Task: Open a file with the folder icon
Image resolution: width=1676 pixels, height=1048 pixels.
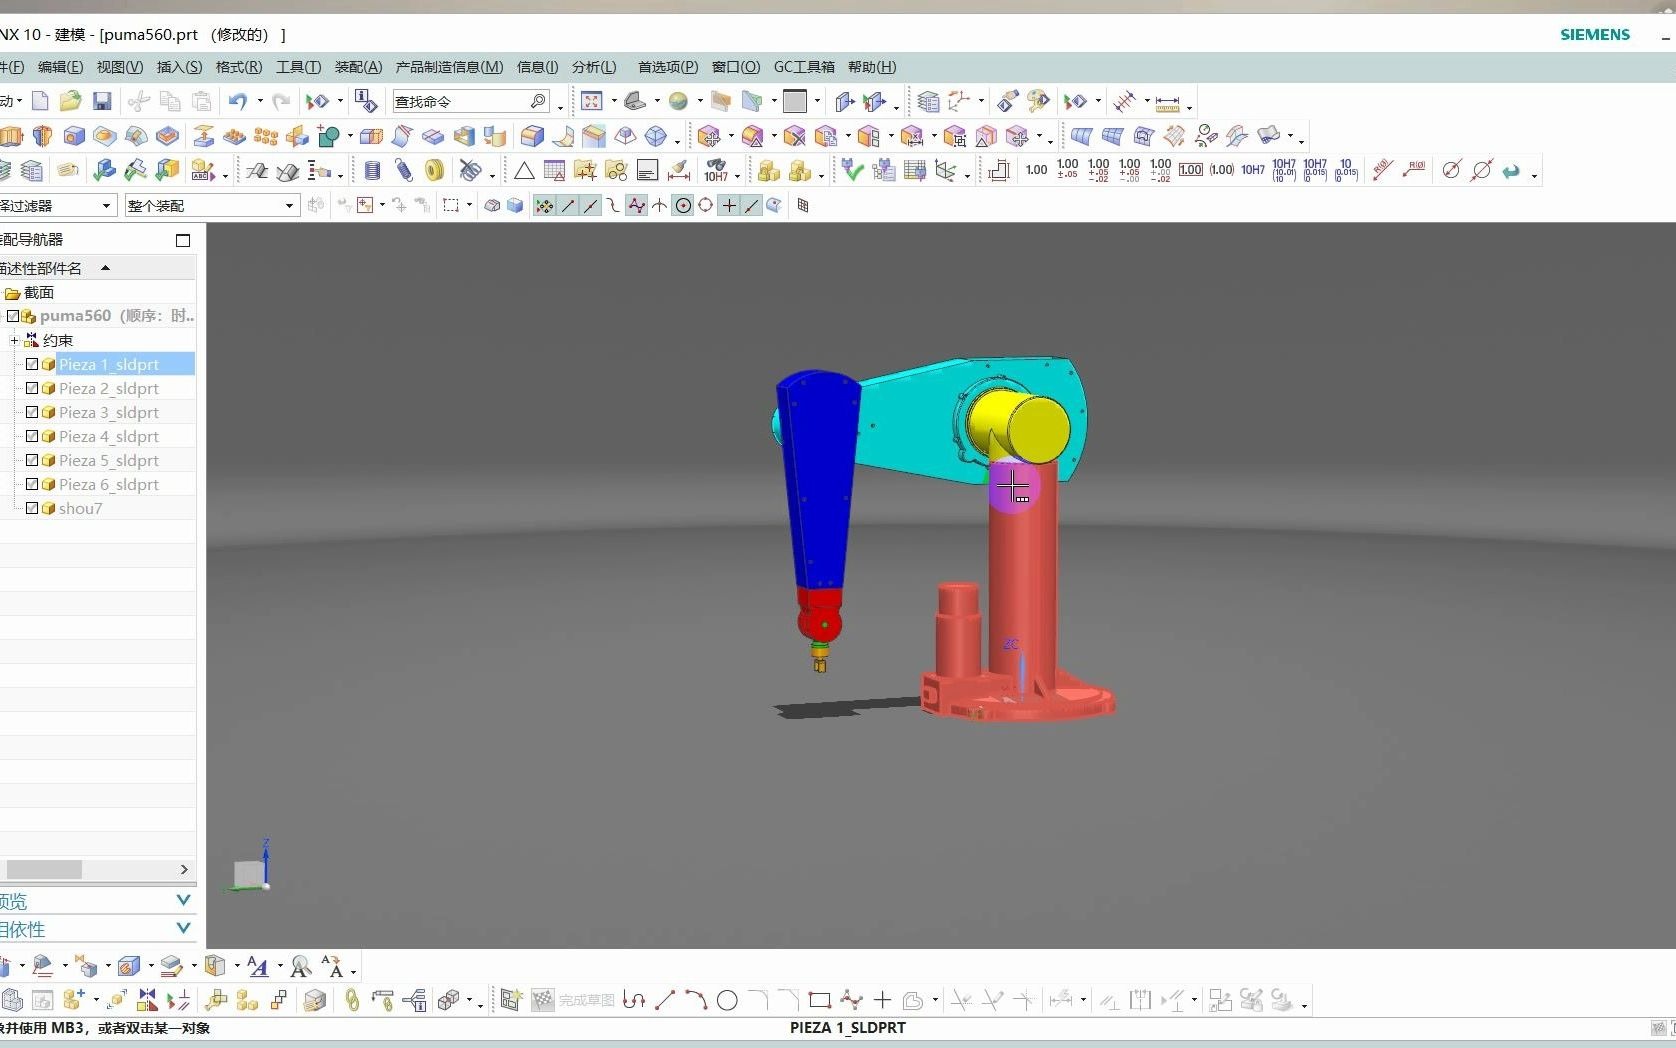Action: pyautogui.click(x=70, y=101)
